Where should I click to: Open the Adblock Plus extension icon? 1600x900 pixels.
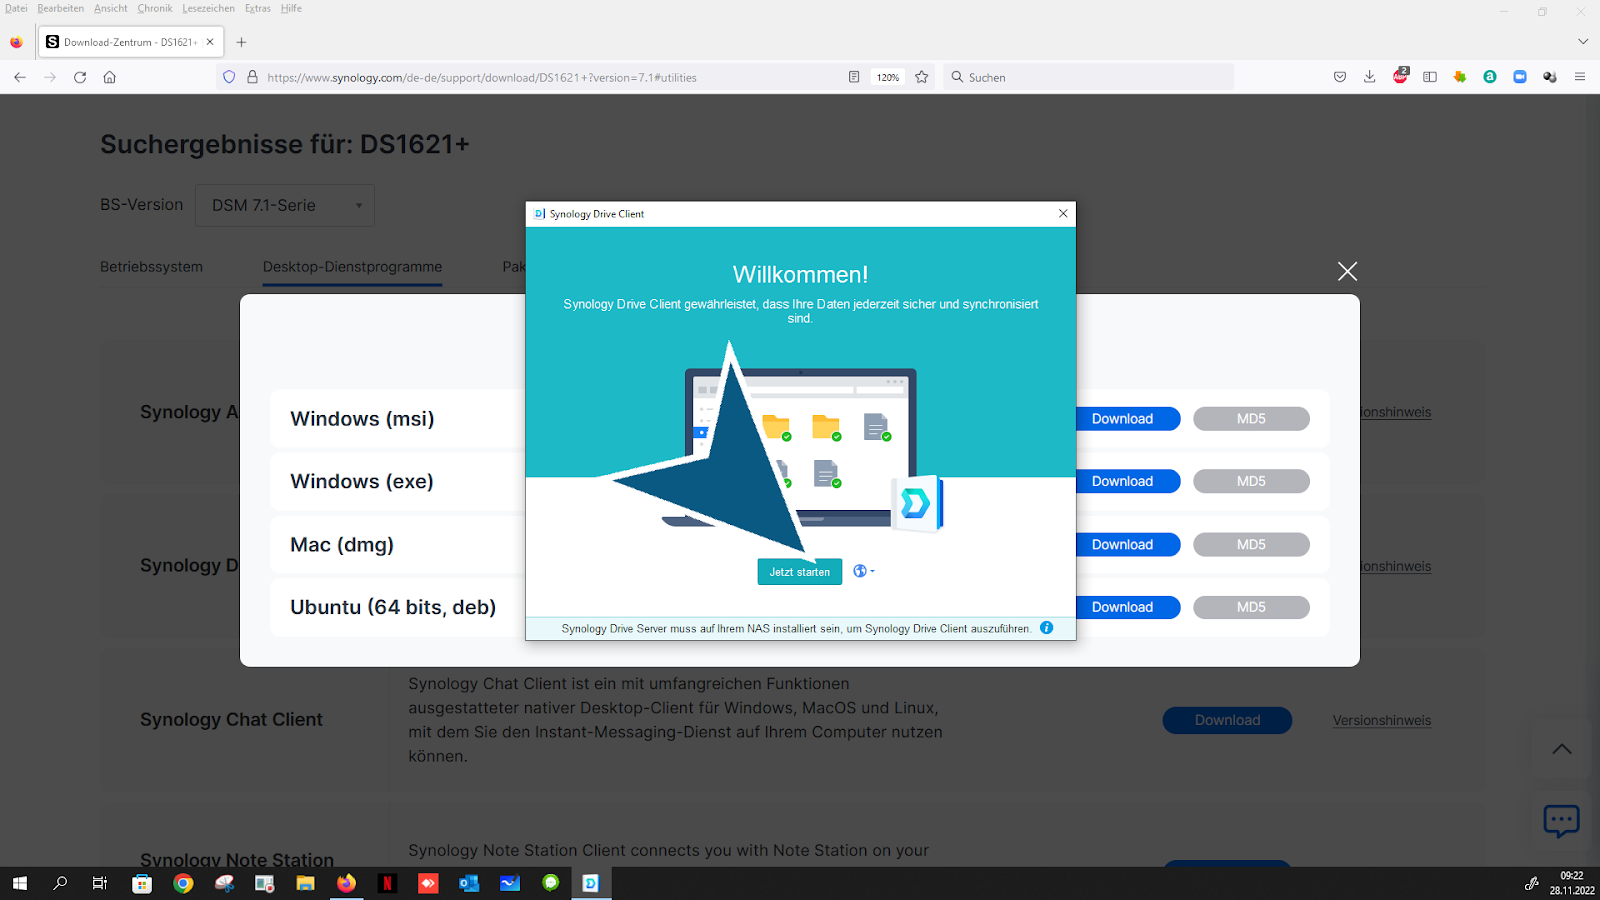[x=1400, y=76]
